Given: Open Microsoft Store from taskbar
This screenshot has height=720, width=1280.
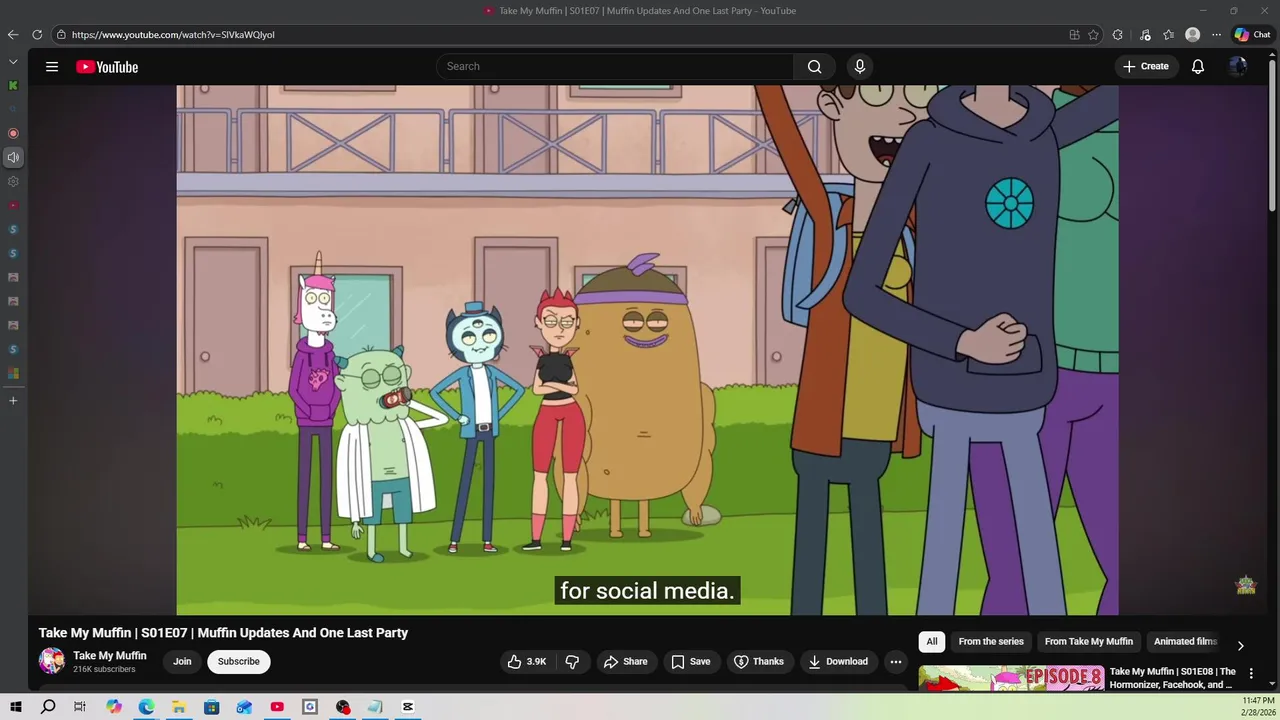Looking at the screenshot, I should tap(212, 707).
